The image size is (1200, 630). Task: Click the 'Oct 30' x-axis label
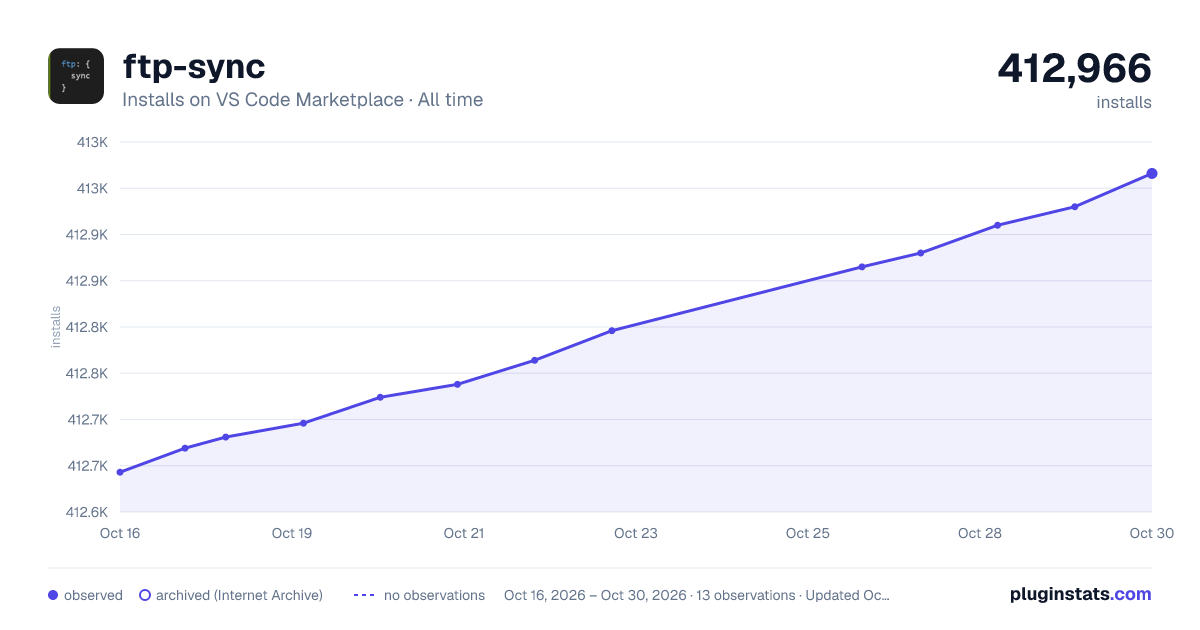[x=1150, y=533]
